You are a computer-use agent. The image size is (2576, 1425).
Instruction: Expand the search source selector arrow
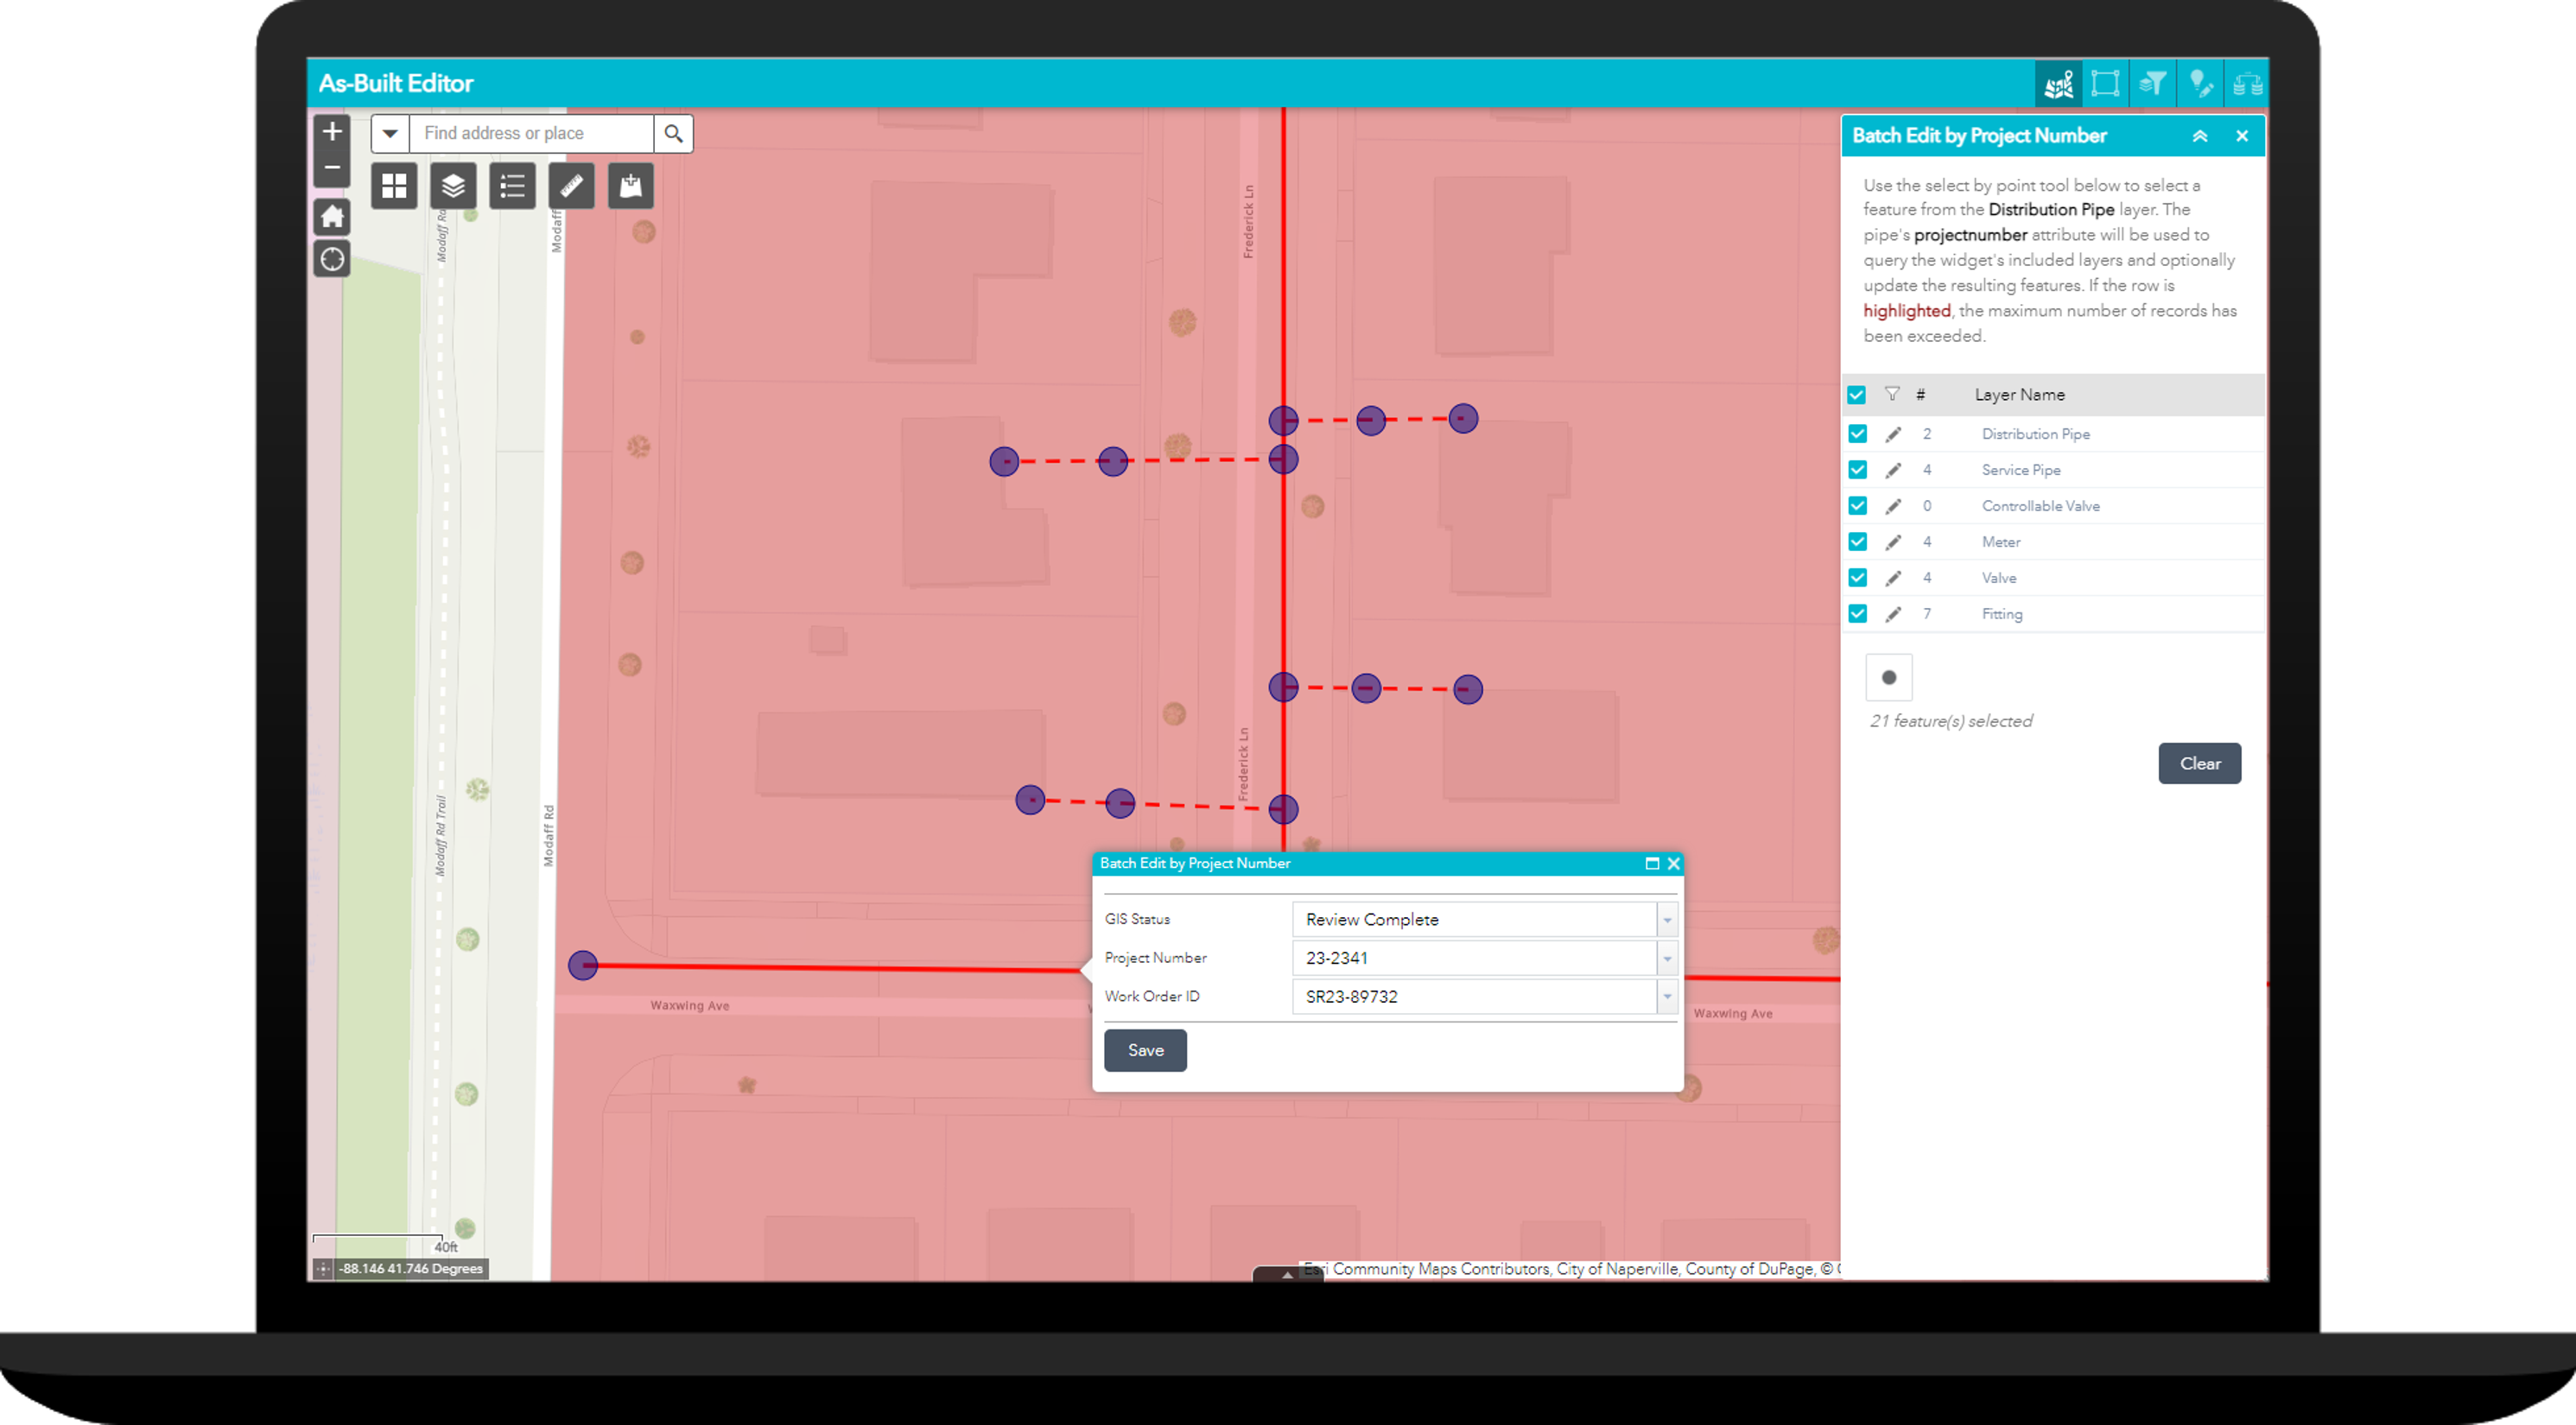(x=390, y=133)
